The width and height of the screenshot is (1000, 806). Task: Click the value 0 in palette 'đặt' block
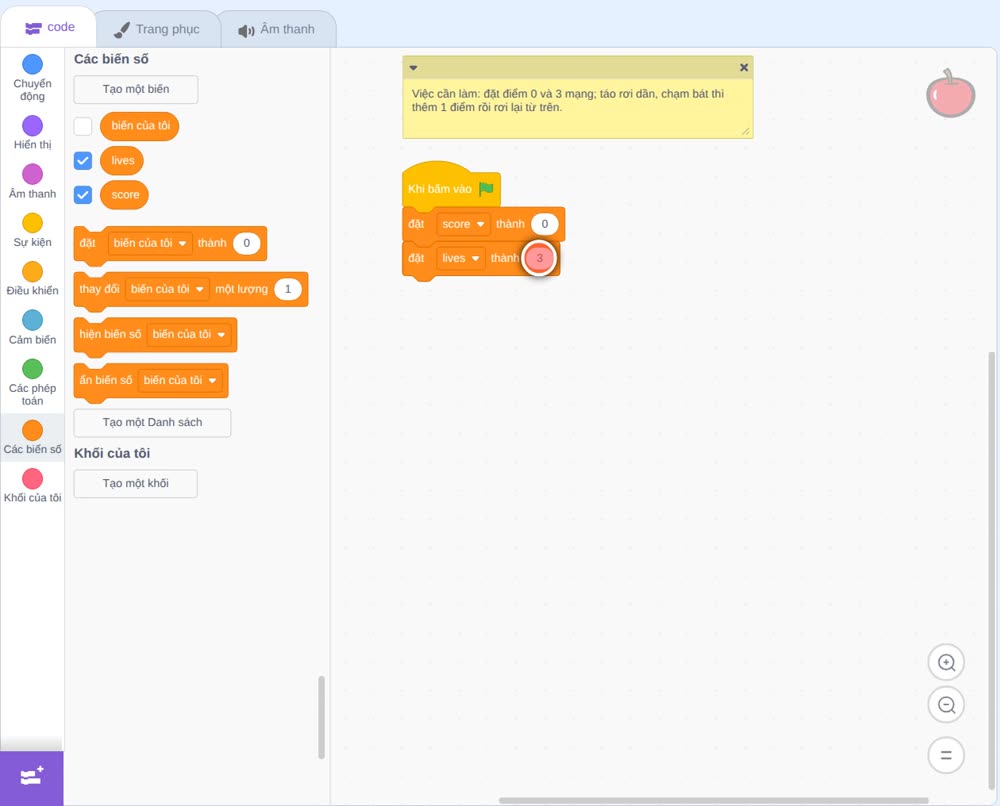(x=247, y=243)
